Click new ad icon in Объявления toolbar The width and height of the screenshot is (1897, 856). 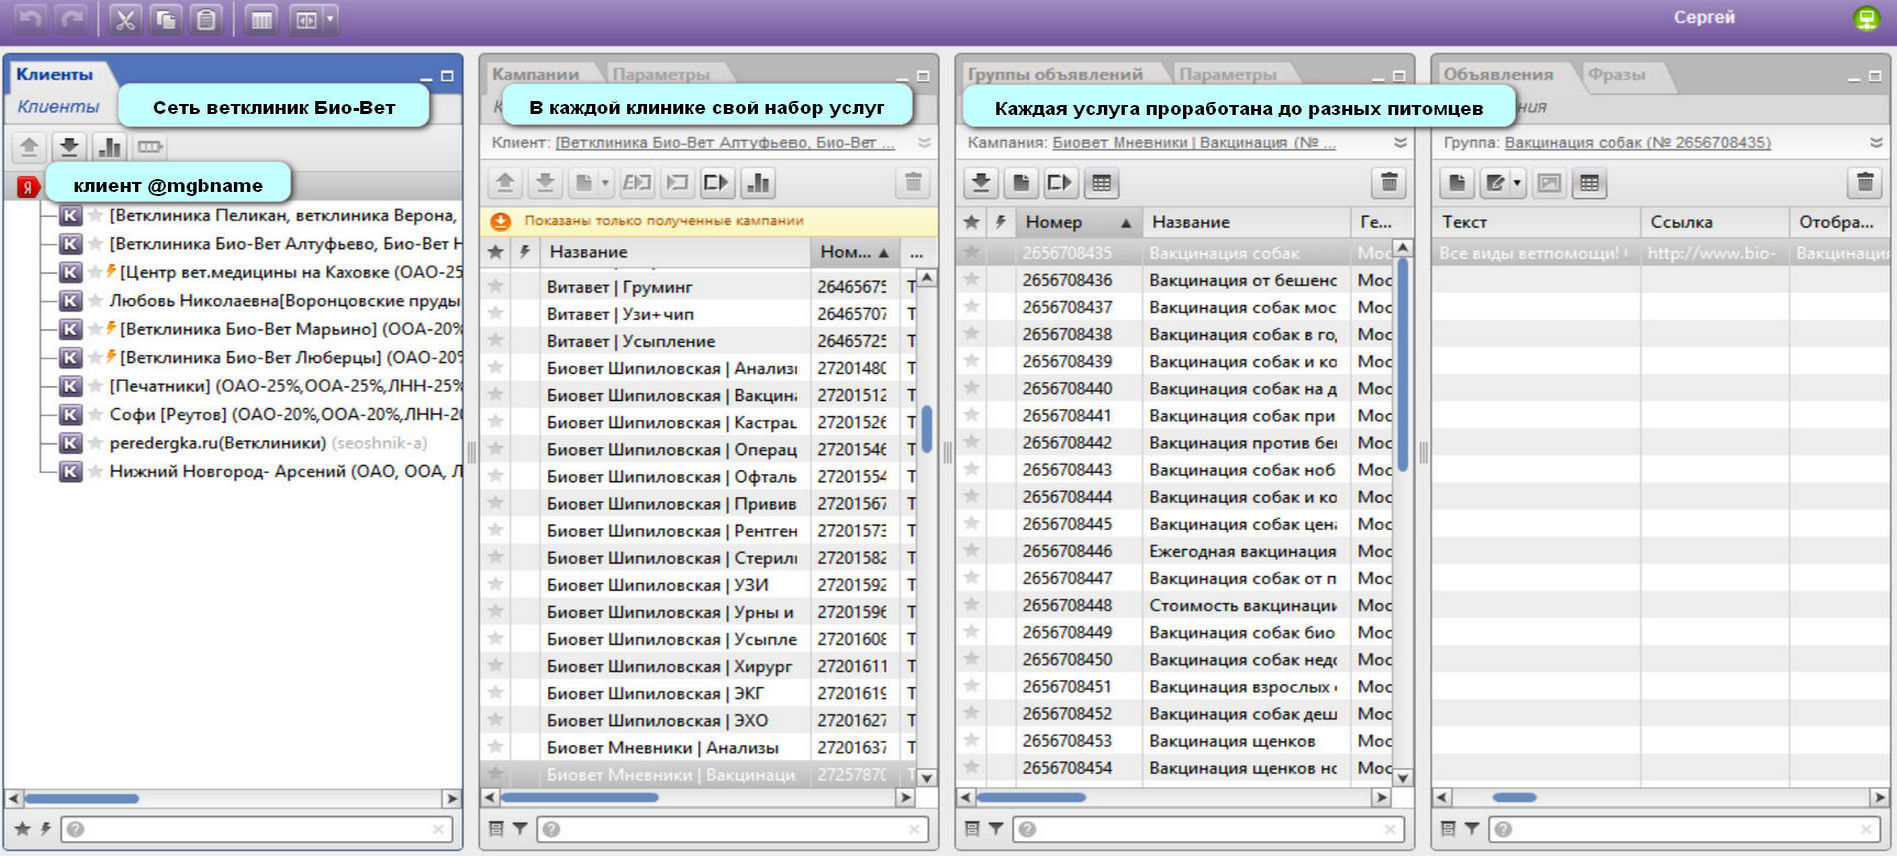(1457, 183)
